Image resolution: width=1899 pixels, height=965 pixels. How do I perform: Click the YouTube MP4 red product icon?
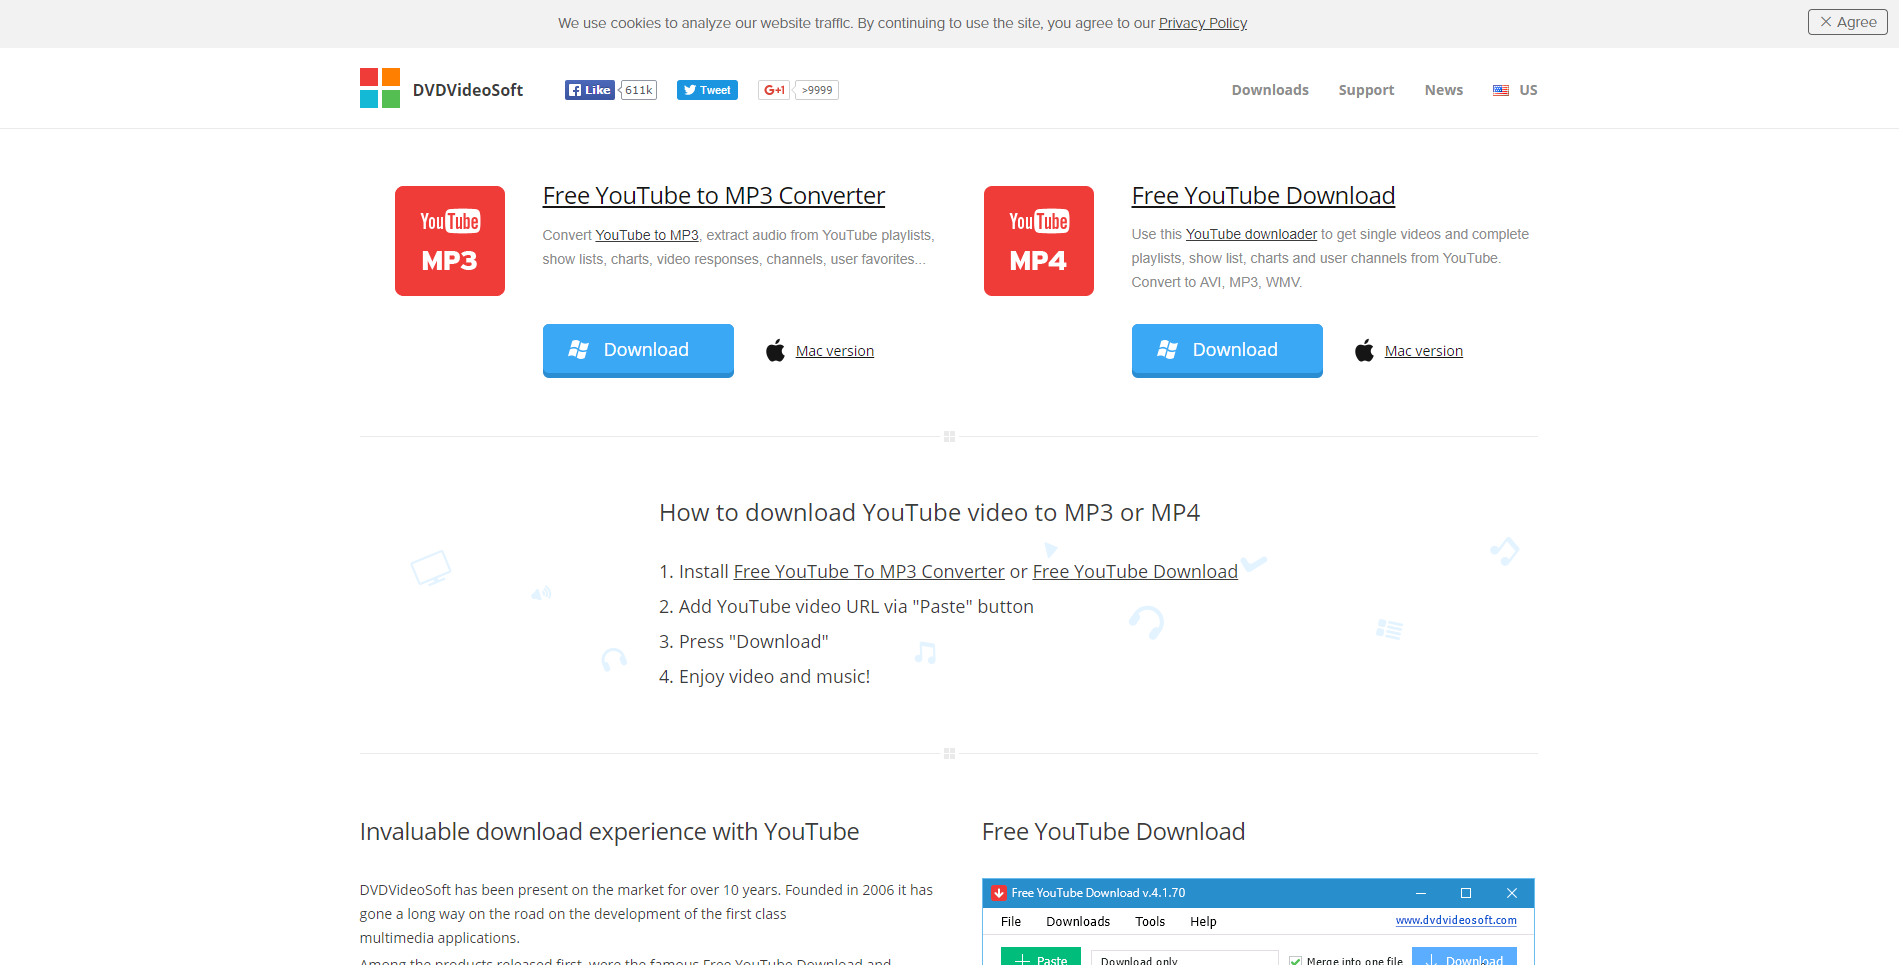coord(1039,241)
